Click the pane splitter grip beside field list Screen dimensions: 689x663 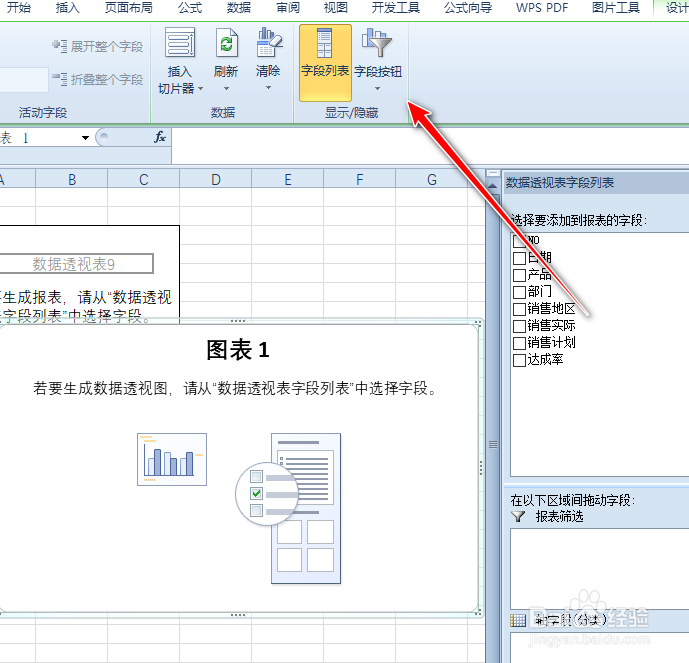pos(493,445)
